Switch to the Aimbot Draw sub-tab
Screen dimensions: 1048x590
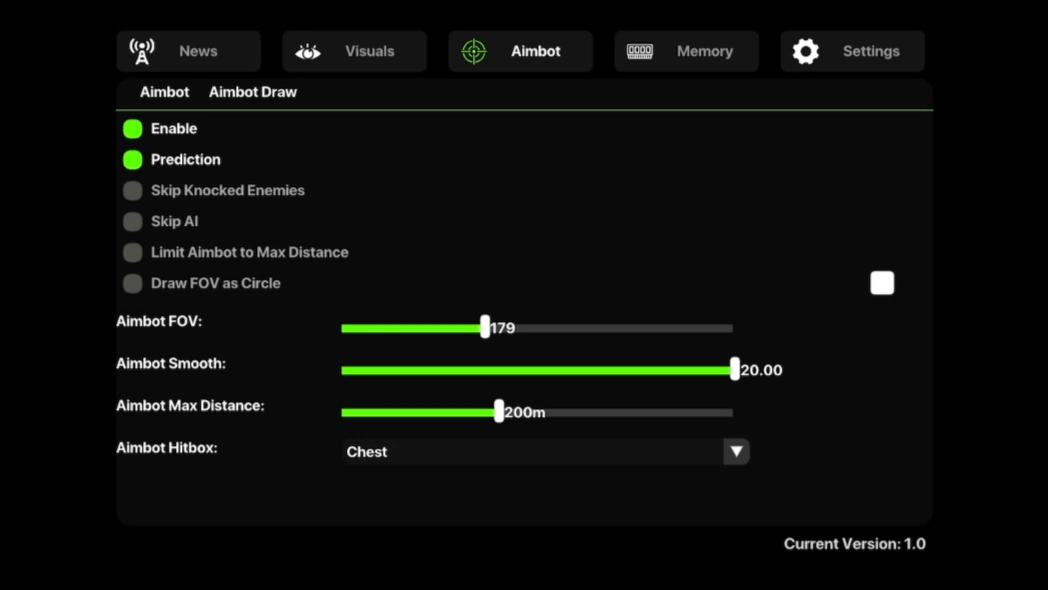pyautogui.click(x=253, y=92)
